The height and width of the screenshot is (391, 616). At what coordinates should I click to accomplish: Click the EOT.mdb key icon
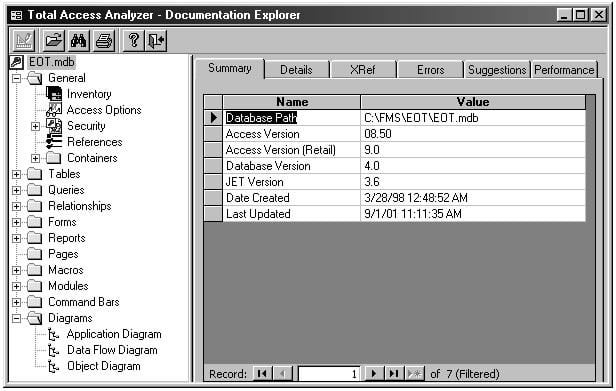pos(16,62)
